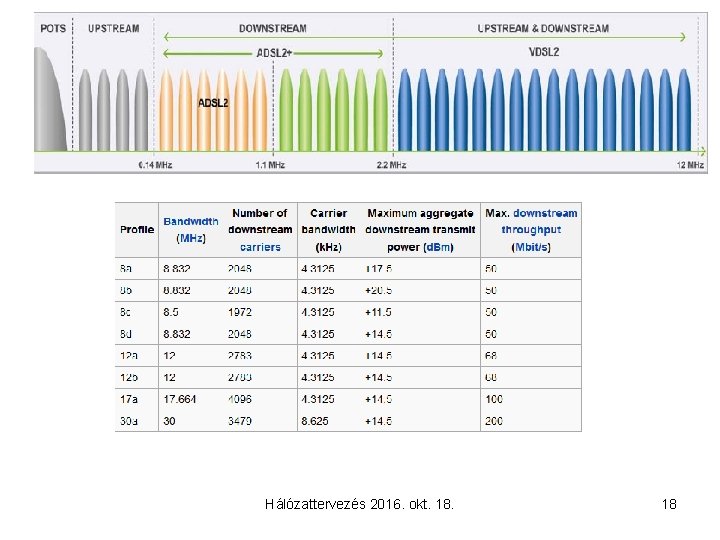Screen dimensions: 720x540
Task: Select the Profile column header
Action: [137, 230]
